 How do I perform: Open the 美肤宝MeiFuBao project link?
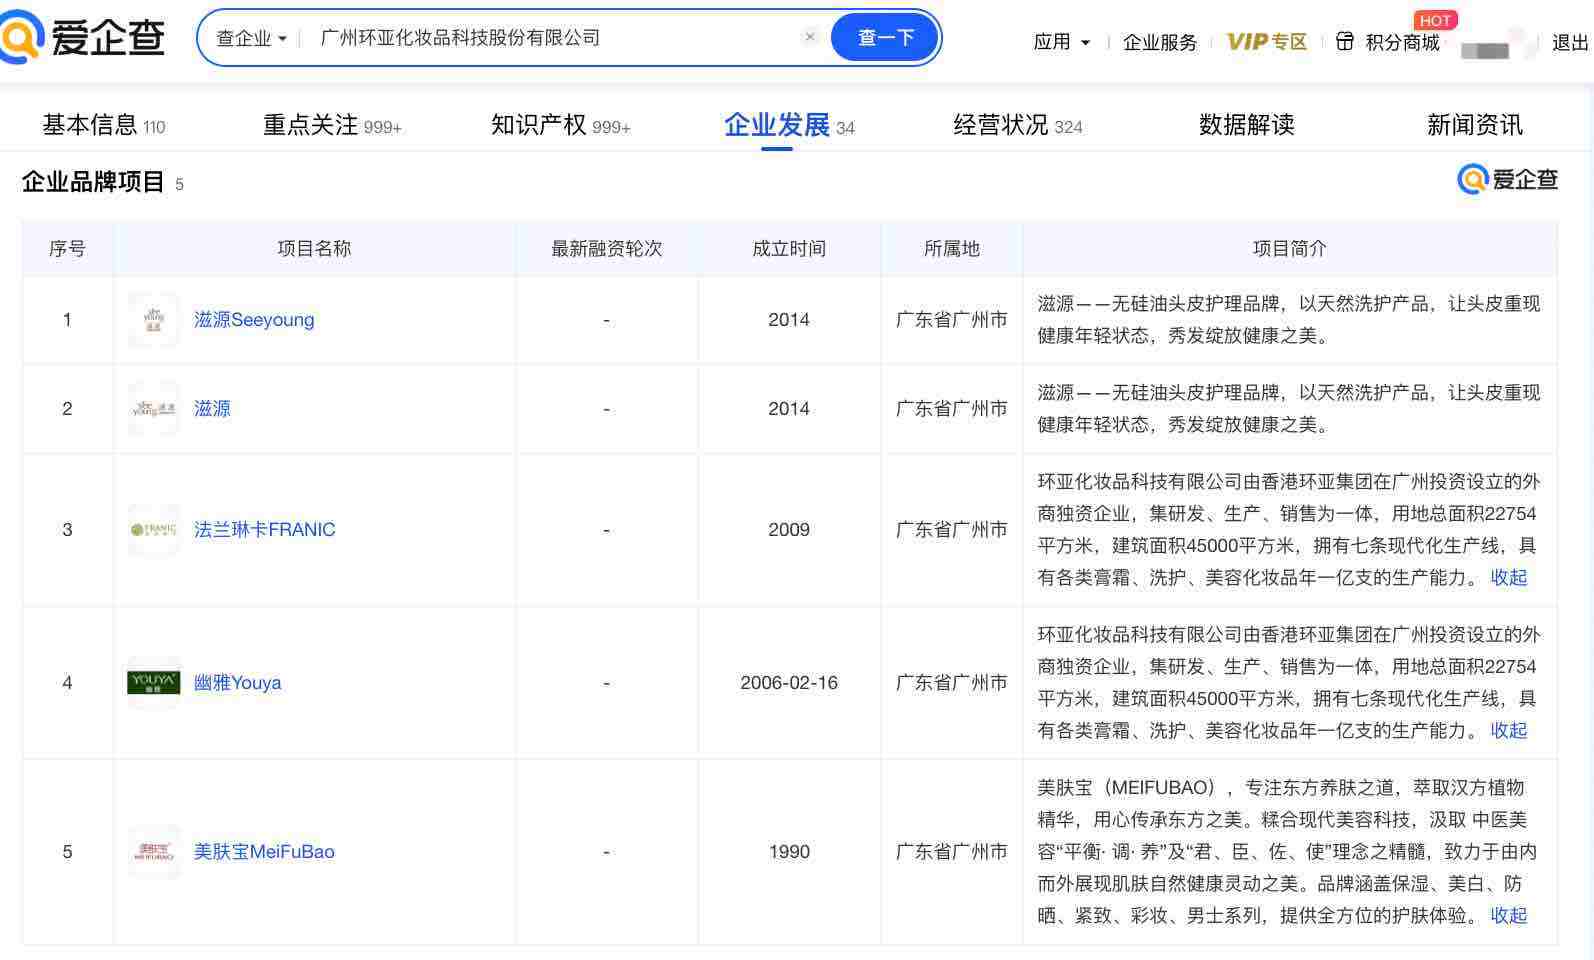point(264,852)
